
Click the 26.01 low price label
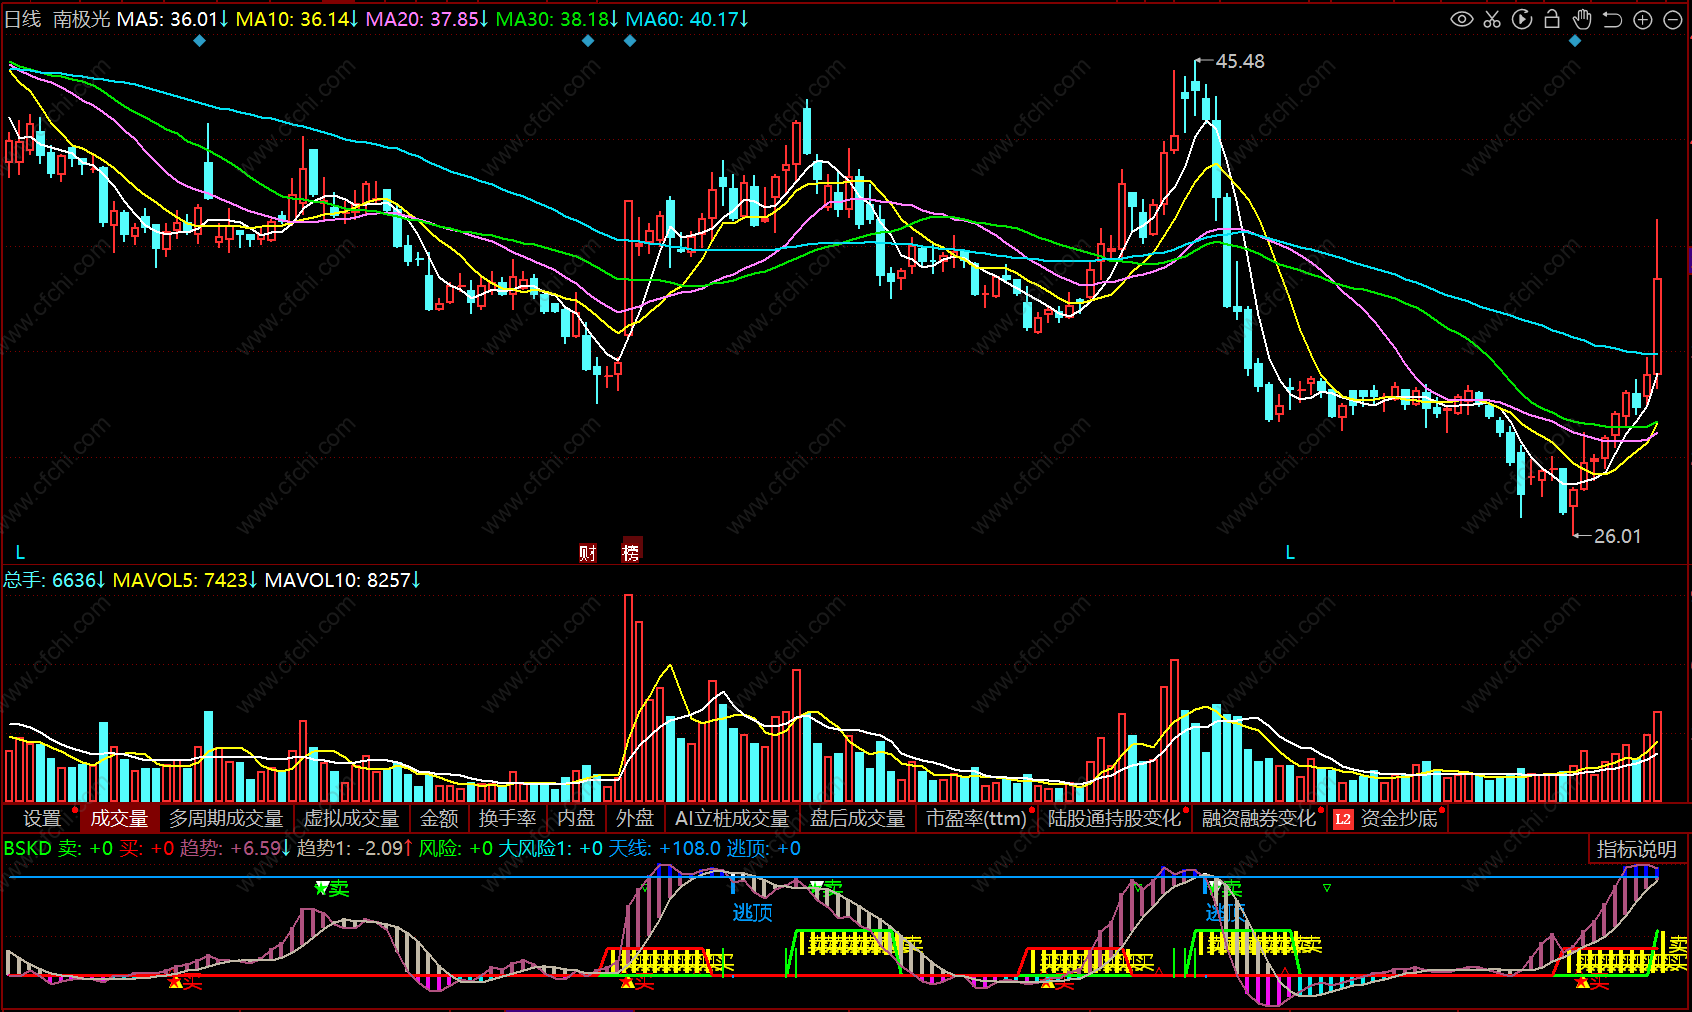pos(1617,537)
